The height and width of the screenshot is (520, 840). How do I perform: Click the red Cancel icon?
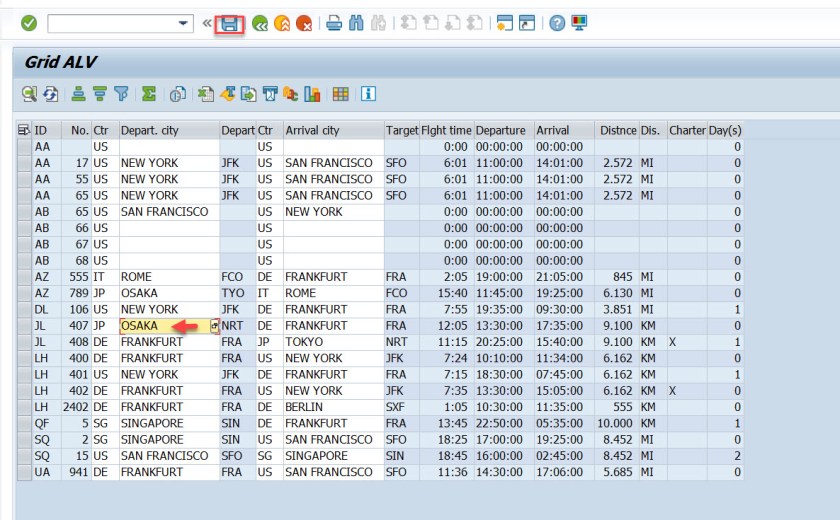click(304, 23)
